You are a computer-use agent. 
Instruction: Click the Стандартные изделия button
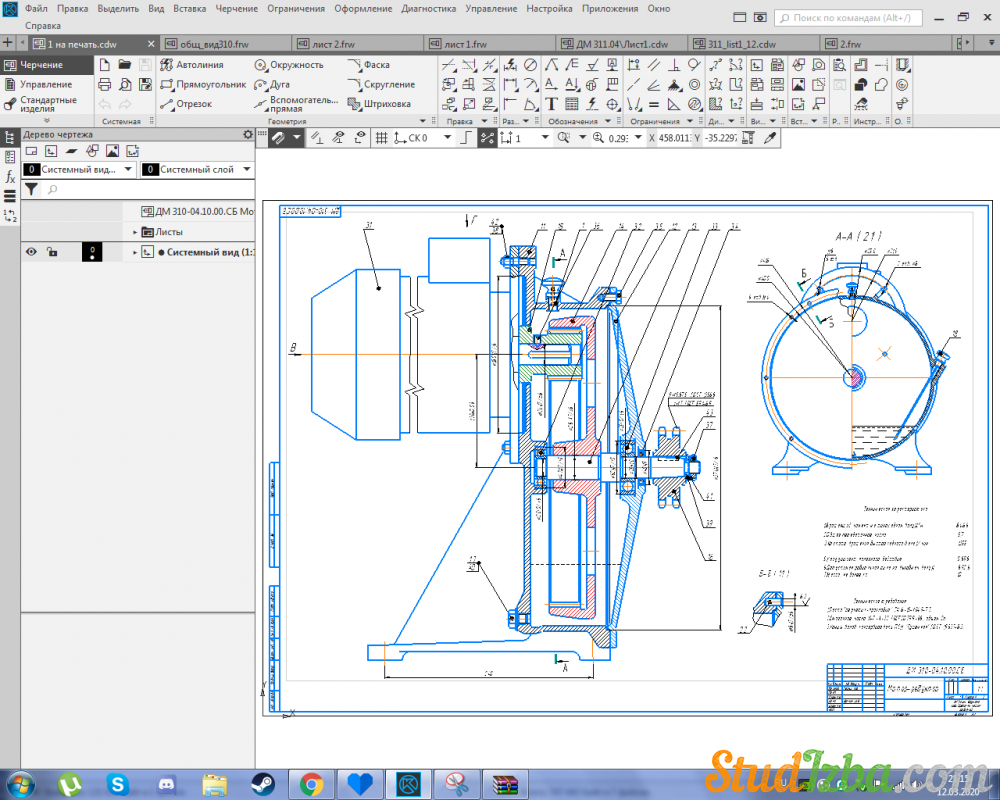coord(48,104)
